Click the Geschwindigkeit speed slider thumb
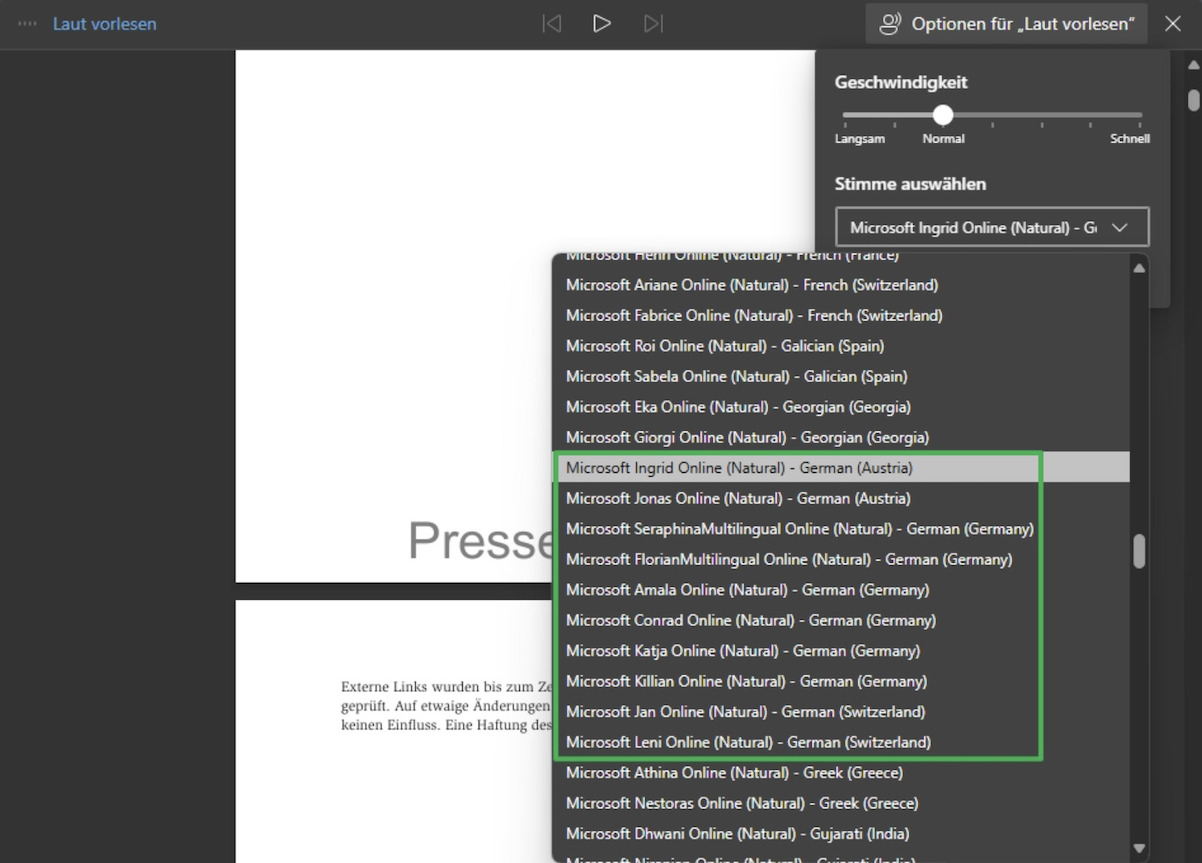This screenshot has height=863, width=1202. (943, 115)
